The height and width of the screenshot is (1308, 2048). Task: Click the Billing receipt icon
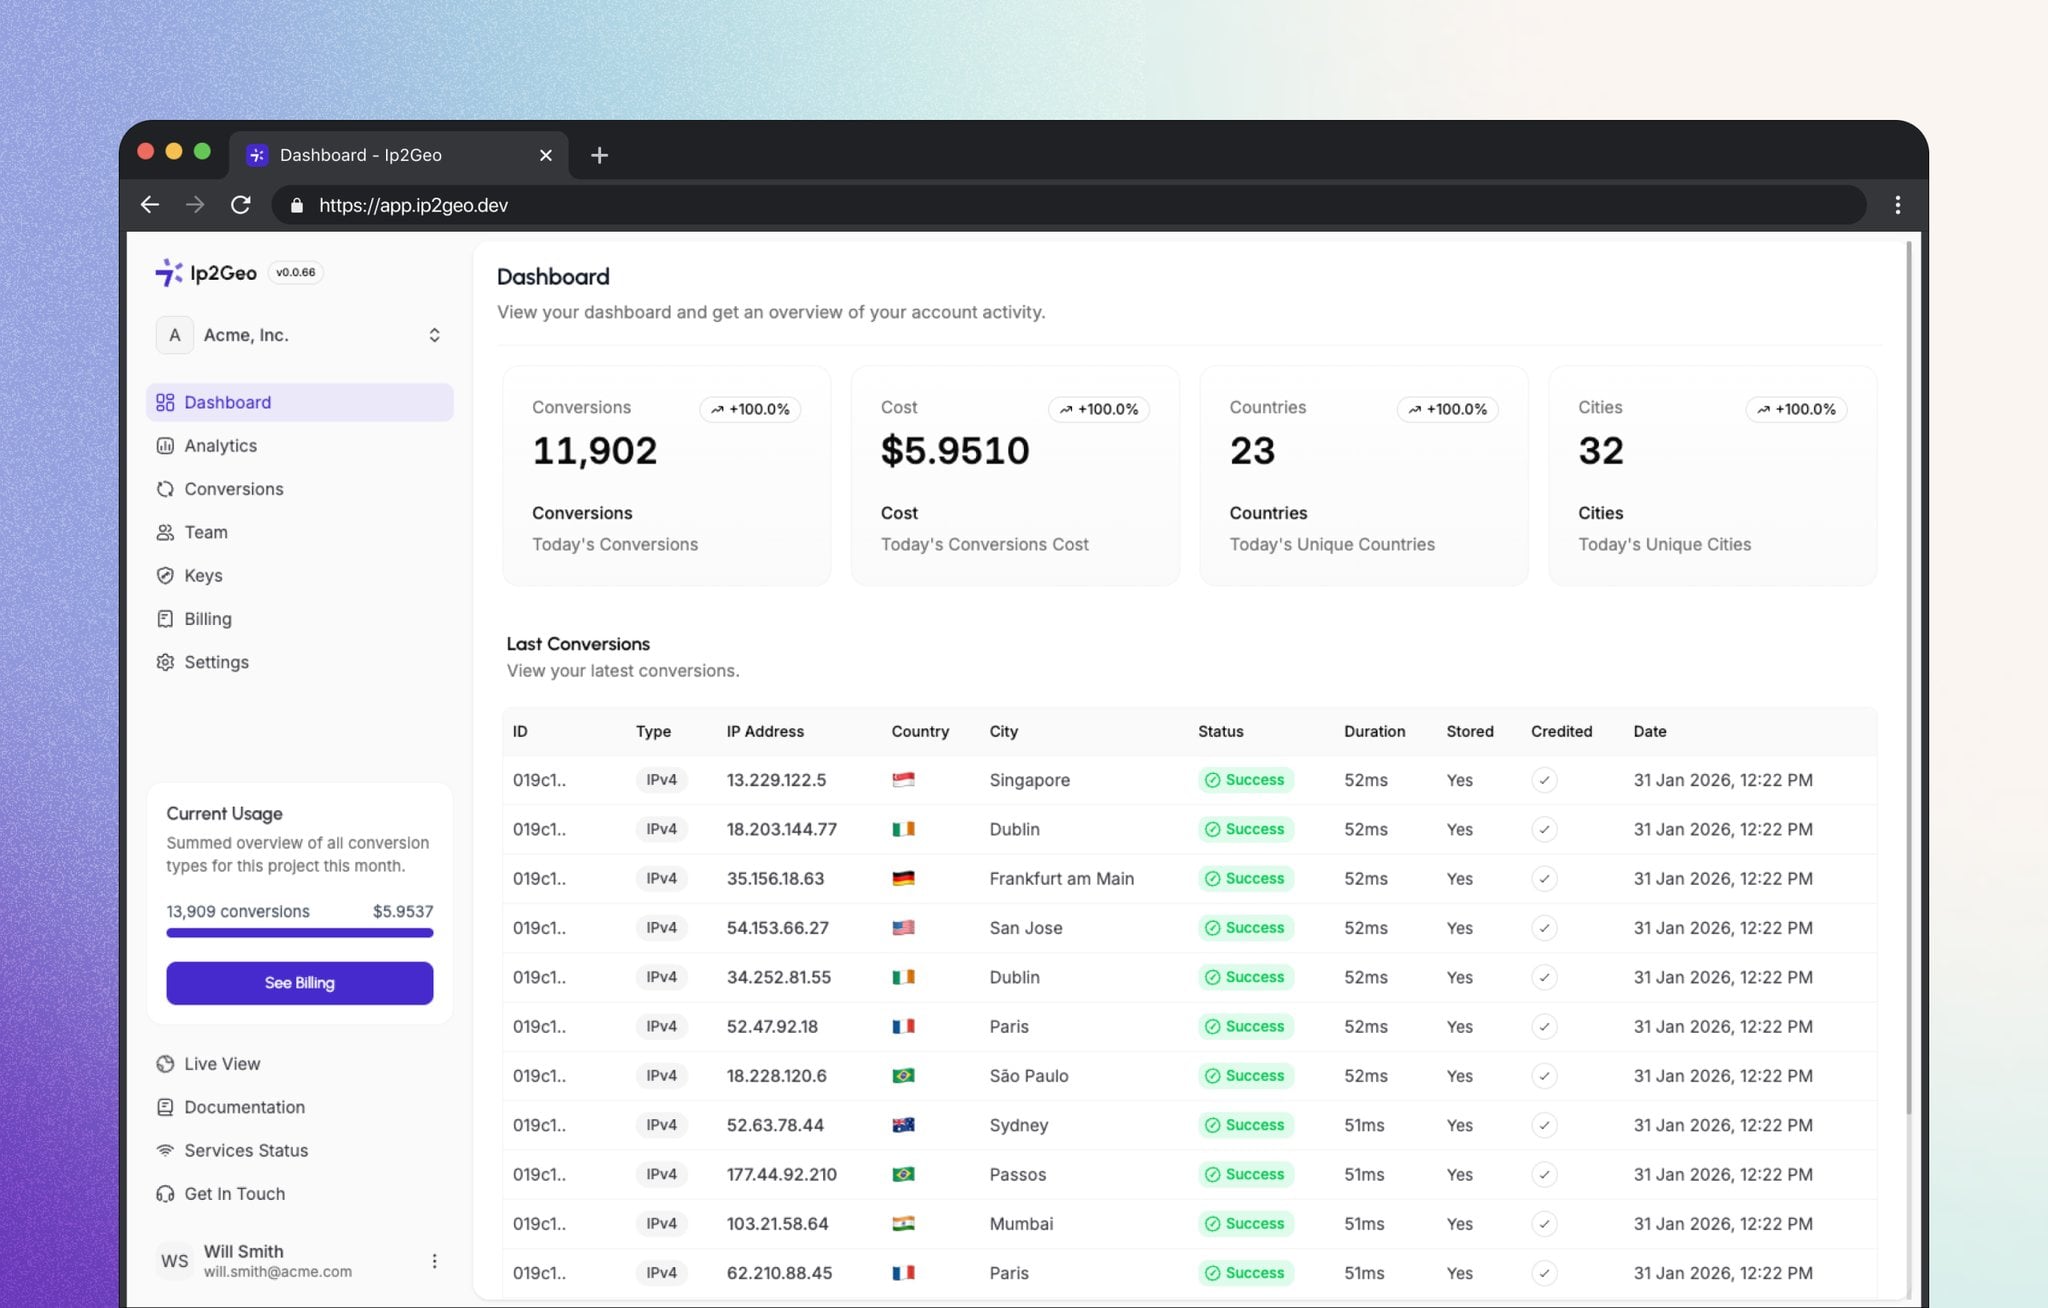165,619
